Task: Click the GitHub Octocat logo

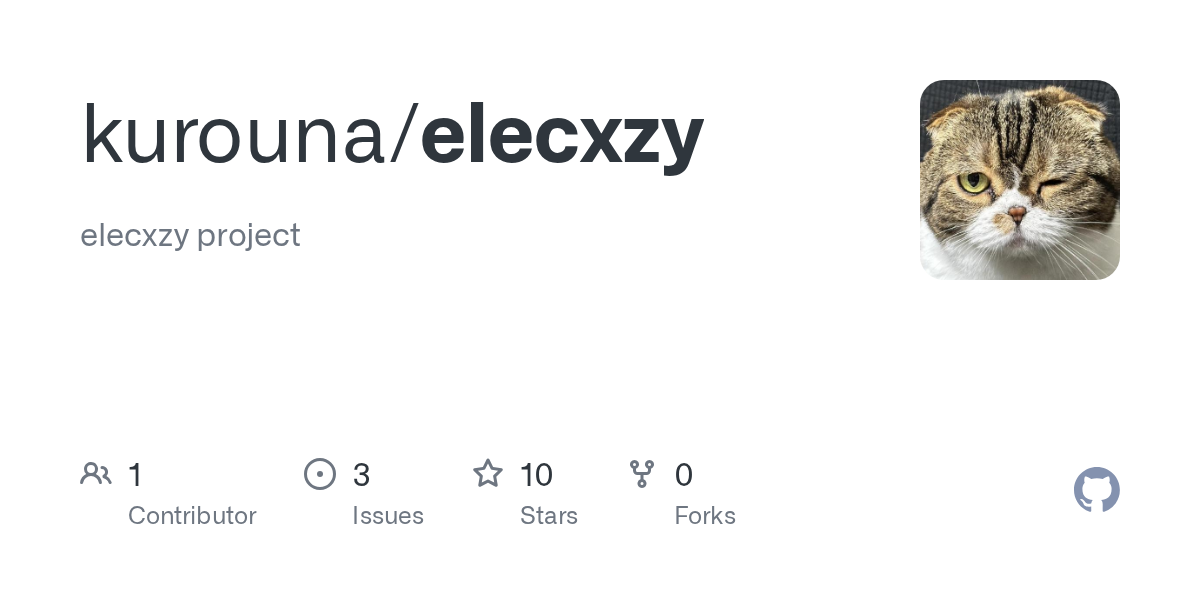Action: tap(1096, 490)
